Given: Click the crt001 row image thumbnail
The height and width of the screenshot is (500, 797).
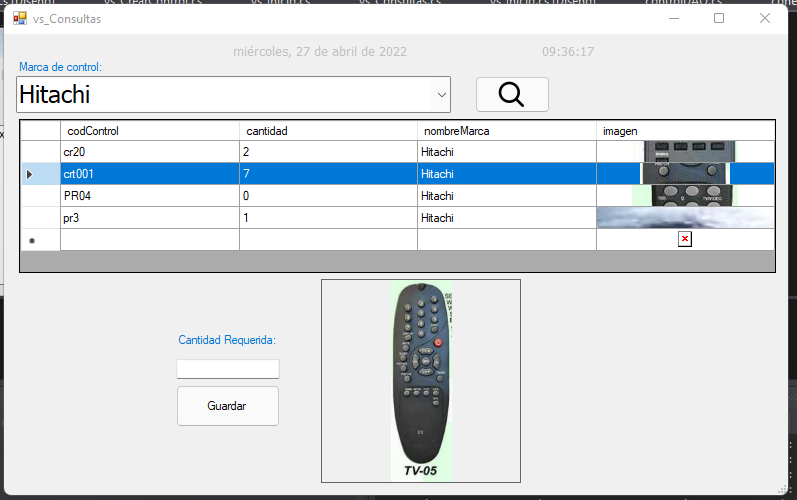Looking at the screenshot, I should tap(685, 174).
